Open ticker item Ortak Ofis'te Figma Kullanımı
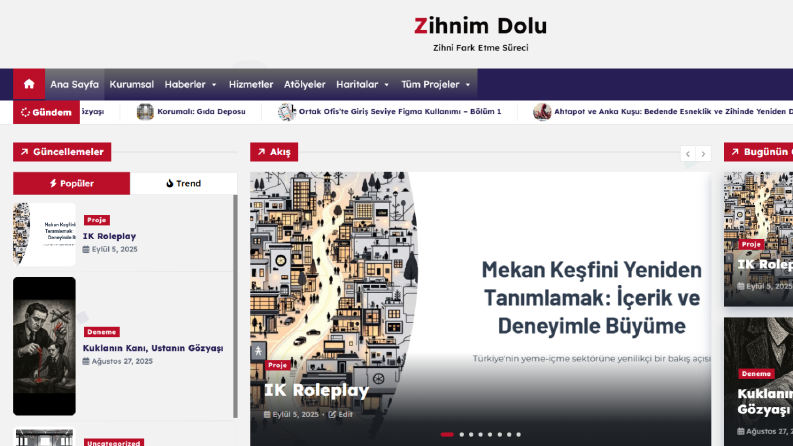 click(400, 111)
